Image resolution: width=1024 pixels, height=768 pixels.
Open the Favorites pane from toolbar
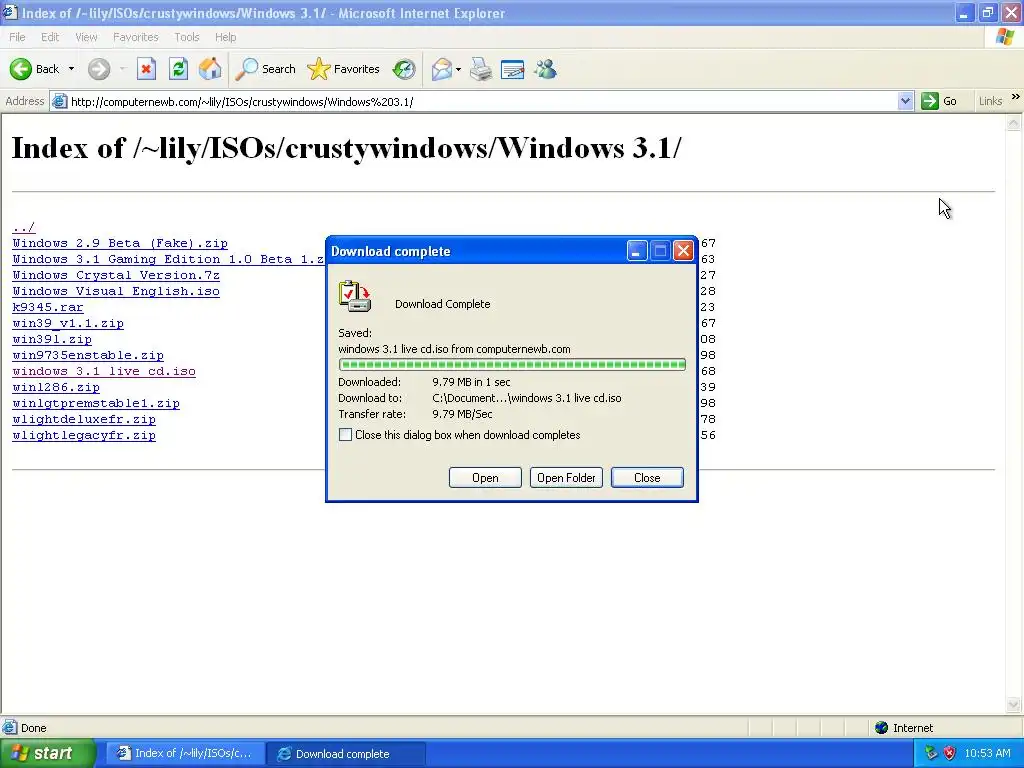[x=344, y=69]
